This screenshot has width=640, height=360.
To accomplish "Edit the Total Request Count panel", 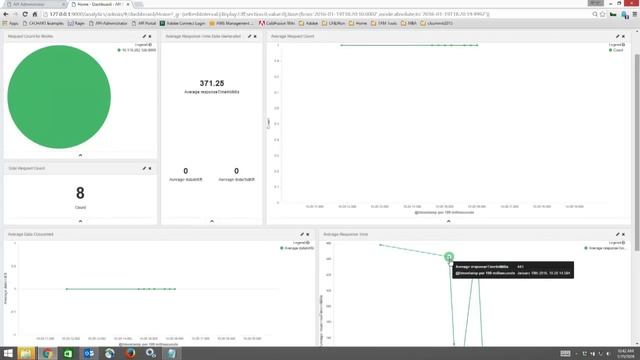I will tap(144, 168).
